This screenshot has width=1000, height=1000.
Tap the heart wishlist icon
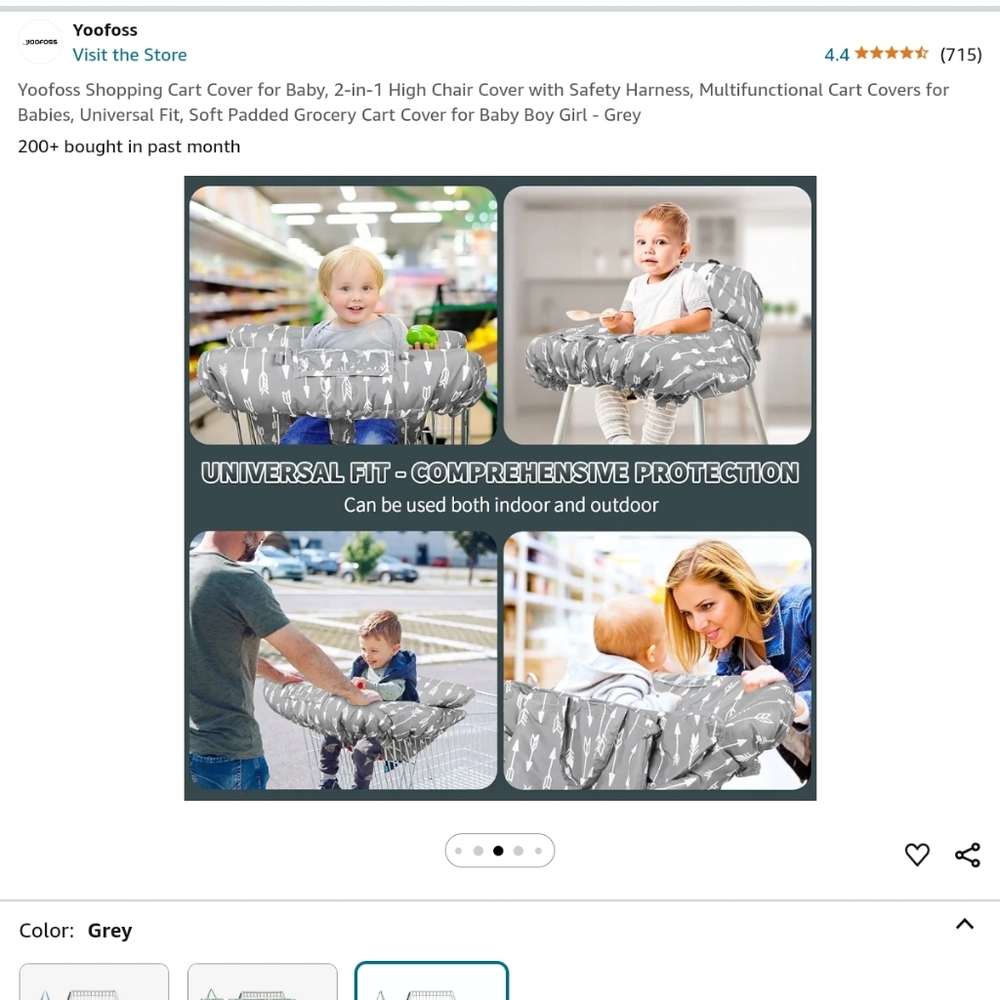tap(916, 855)
